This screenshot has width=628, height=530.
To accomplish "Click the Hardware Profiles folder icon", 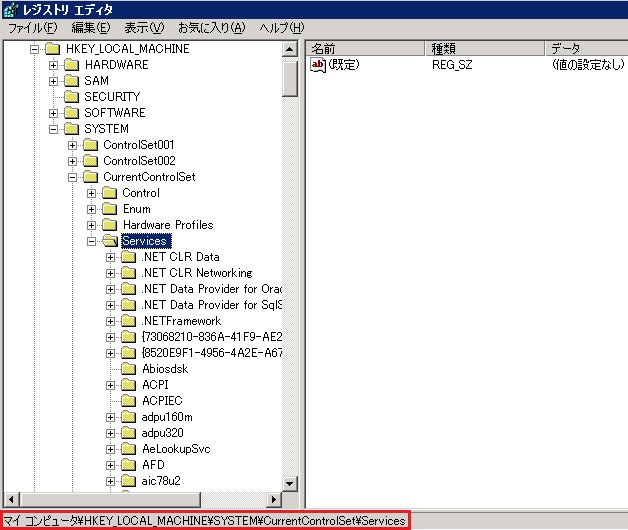I will click(110, 225).
